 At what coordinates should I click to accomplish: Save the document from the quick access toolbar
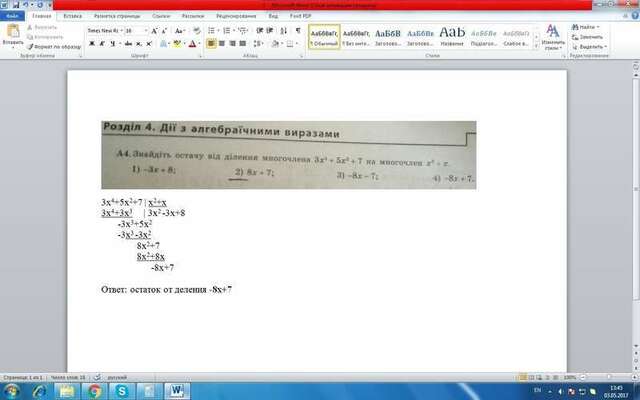tap(16, 5)
